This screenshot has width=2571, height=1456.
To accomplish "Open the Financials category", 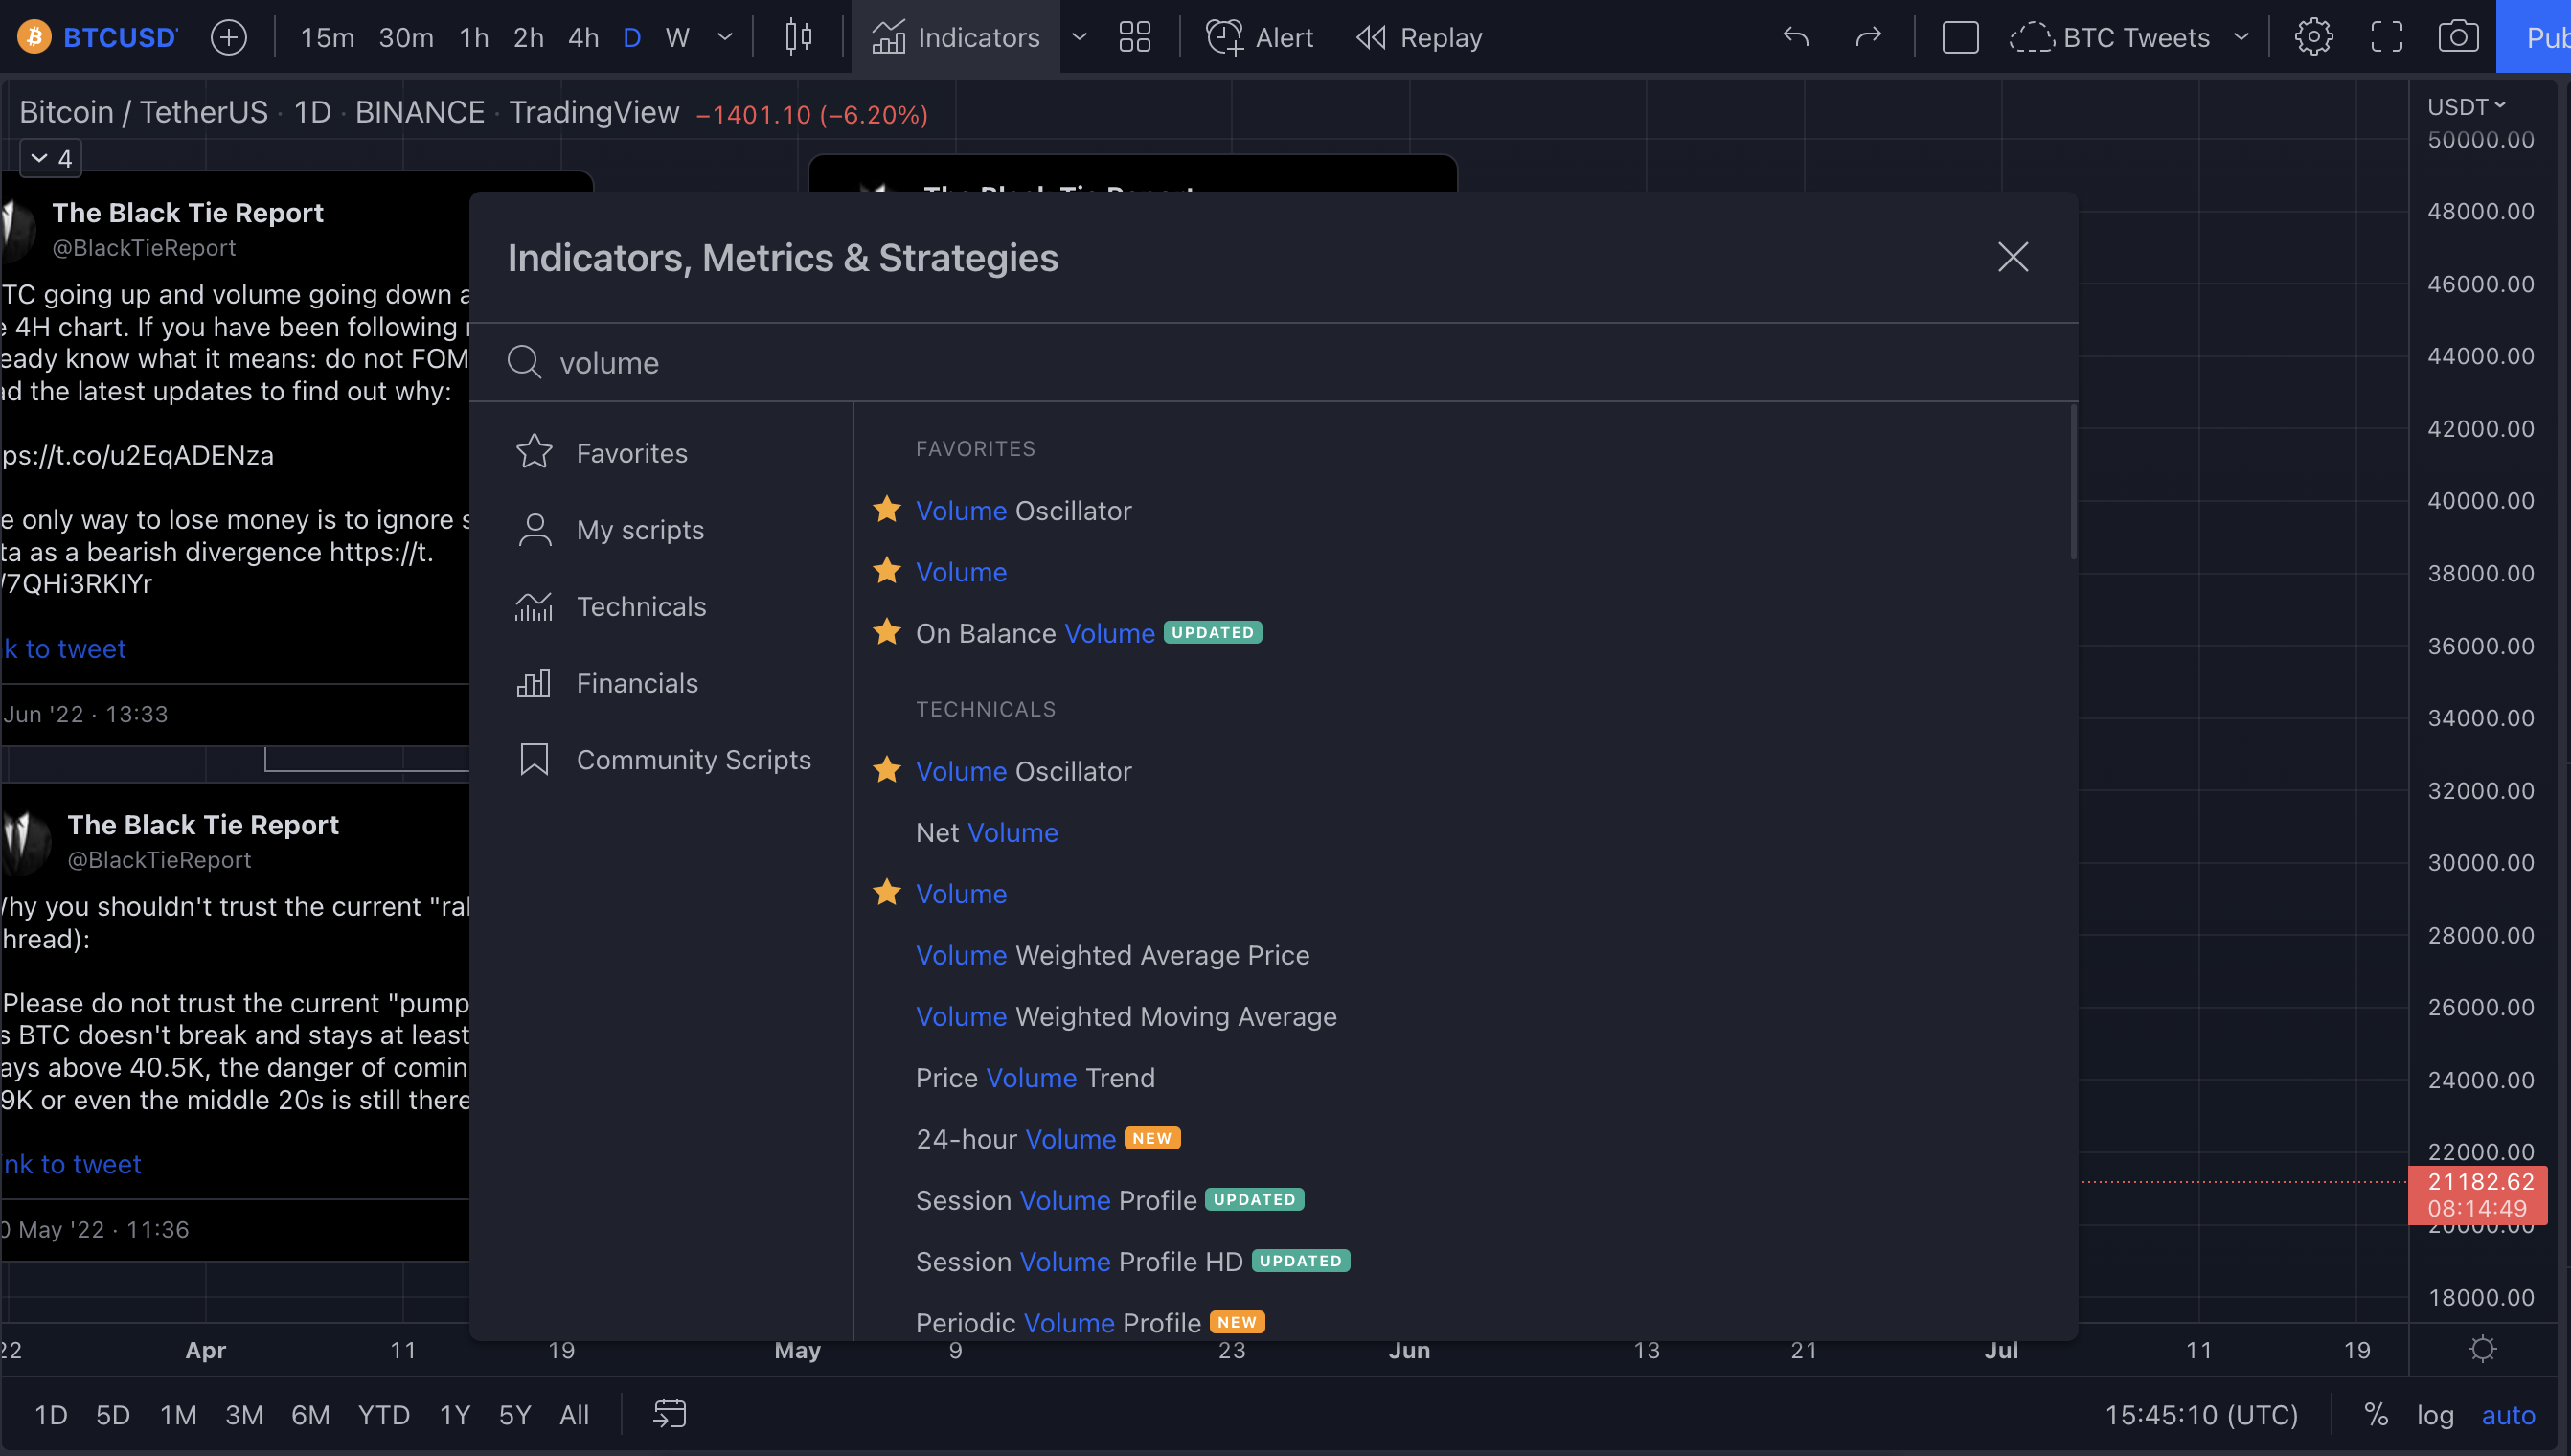I will [660, 683].
